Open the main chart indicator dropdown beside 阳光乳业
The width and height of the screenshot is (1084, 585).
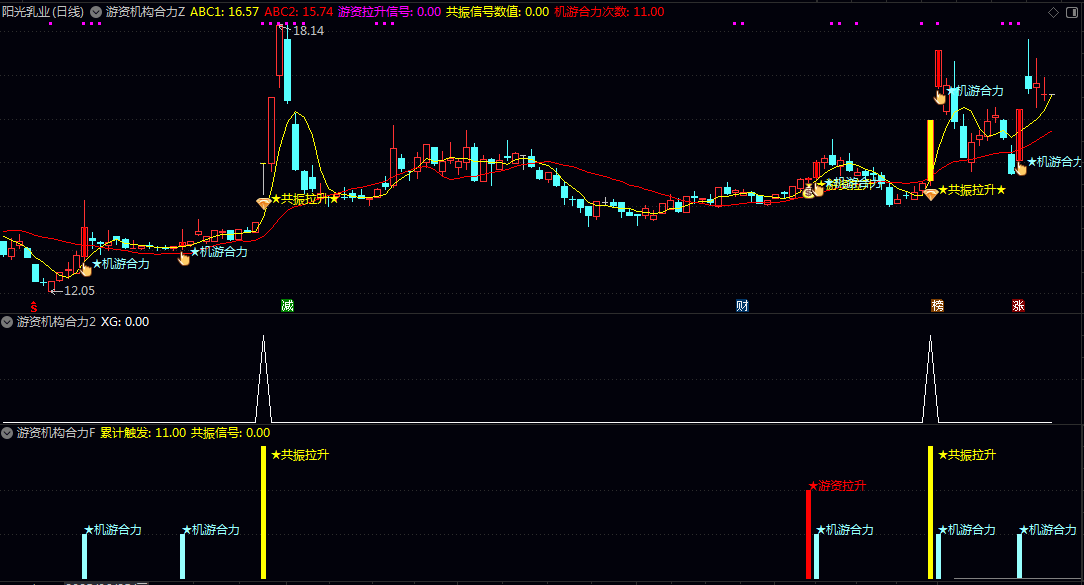coord(96,12)
